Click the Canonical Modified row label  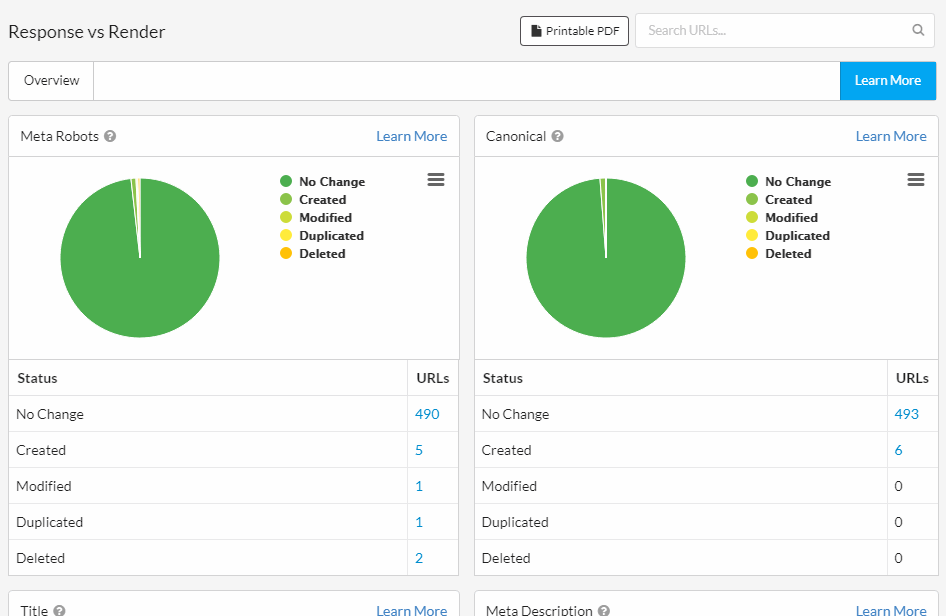pyautogui.click(x=509, y=486)
